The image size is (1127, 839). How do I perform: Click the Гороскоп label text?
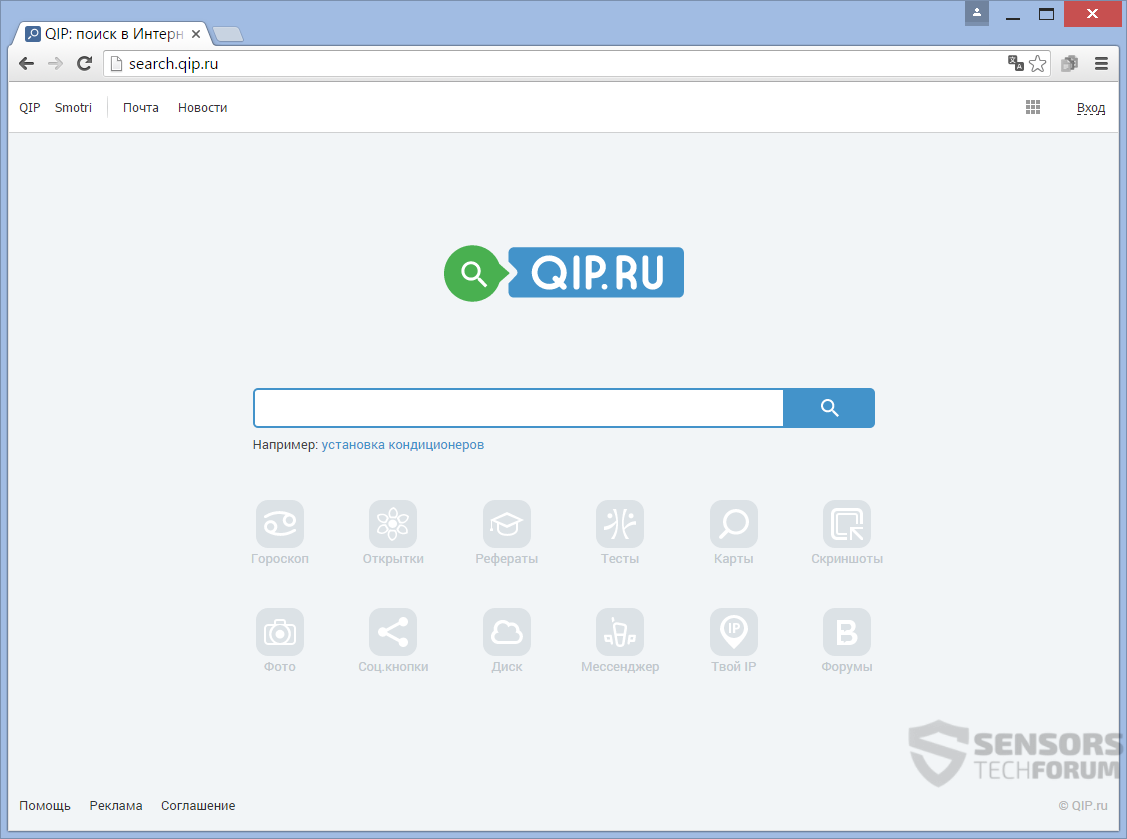[280, 559]
